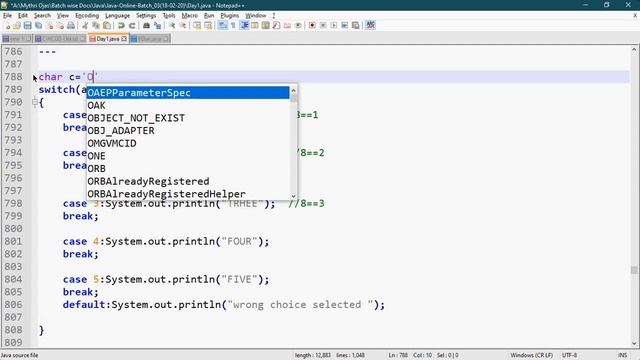Click the ABC spell check icon
This screenshot has height=360, width=640.
pos(370,25)
